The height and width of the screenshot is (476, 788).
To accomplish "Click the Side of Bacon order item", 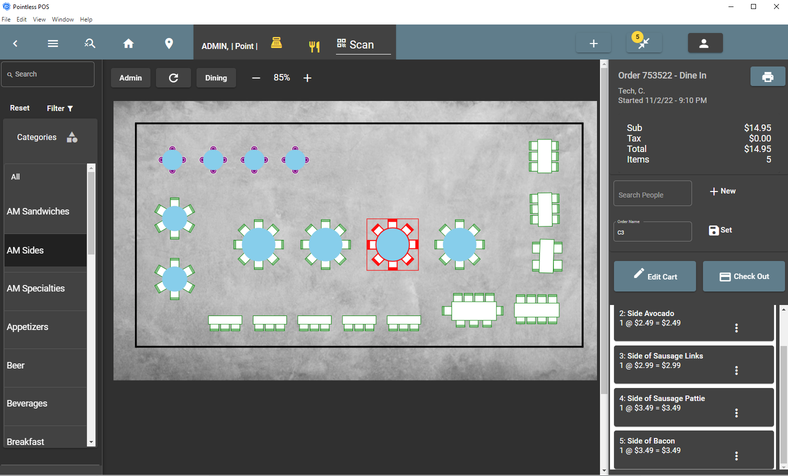I will pyautogui.click(x=694, y=449).
